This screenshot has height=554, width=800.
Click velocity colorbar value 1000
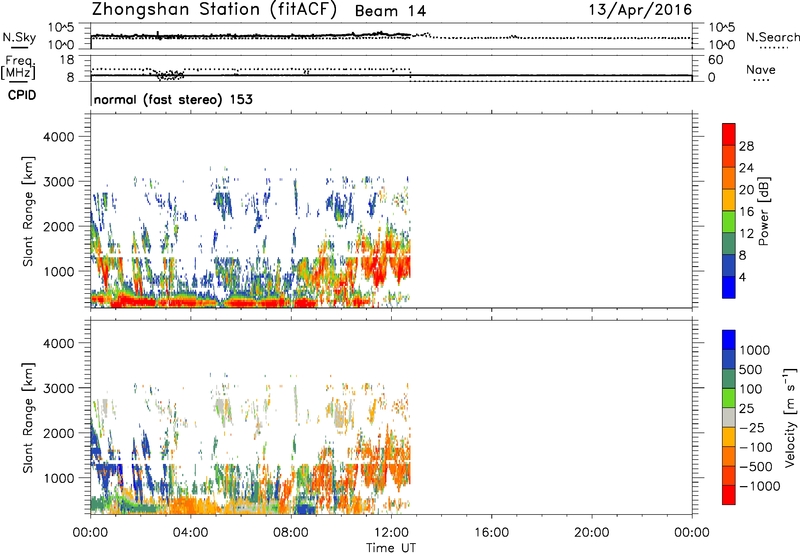click(755, 350)
